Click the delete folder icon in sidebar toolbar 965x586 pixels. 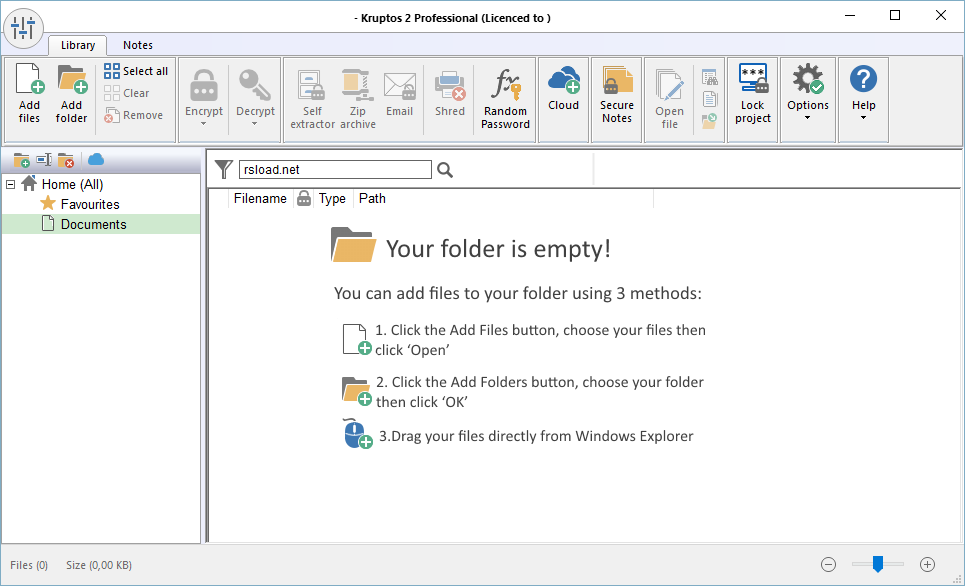[x=66, y=160]
